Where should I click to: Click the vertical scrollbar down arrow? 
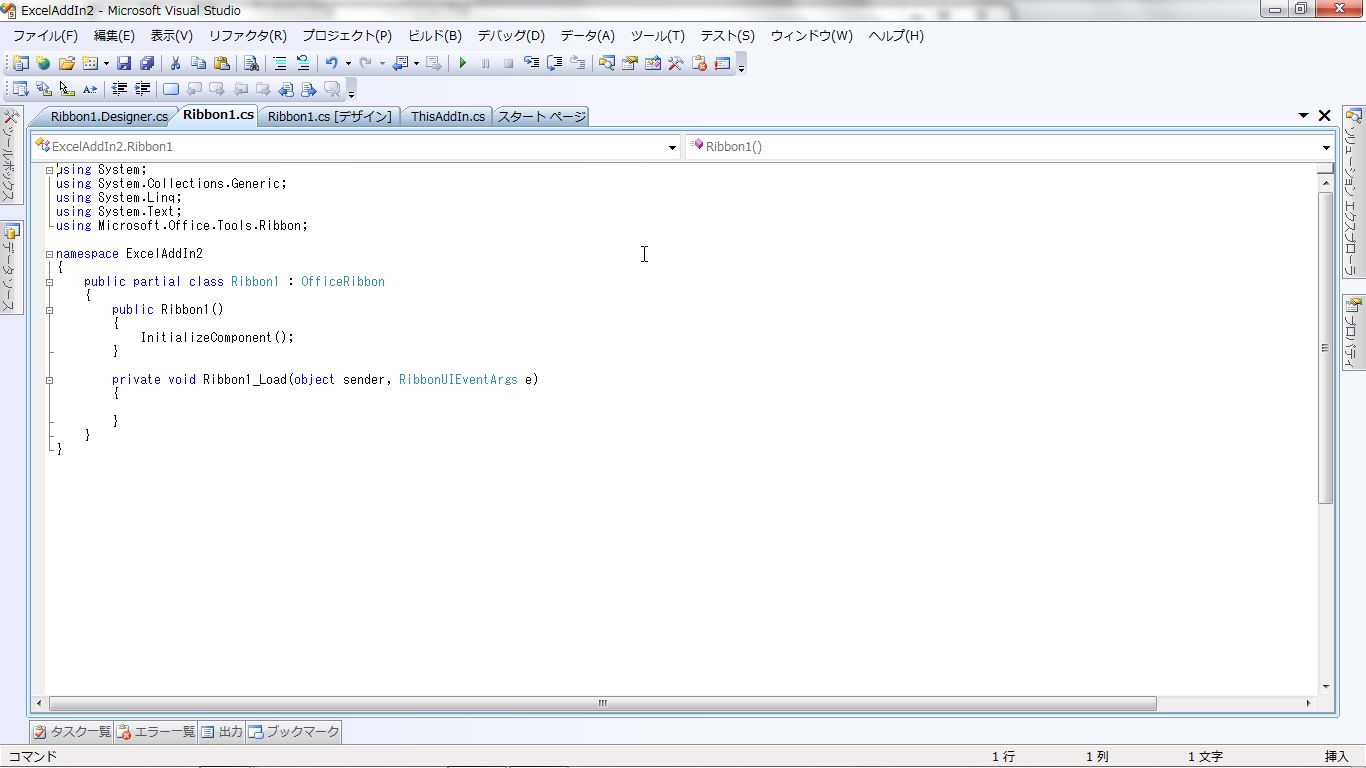(x=1326, y=686)
